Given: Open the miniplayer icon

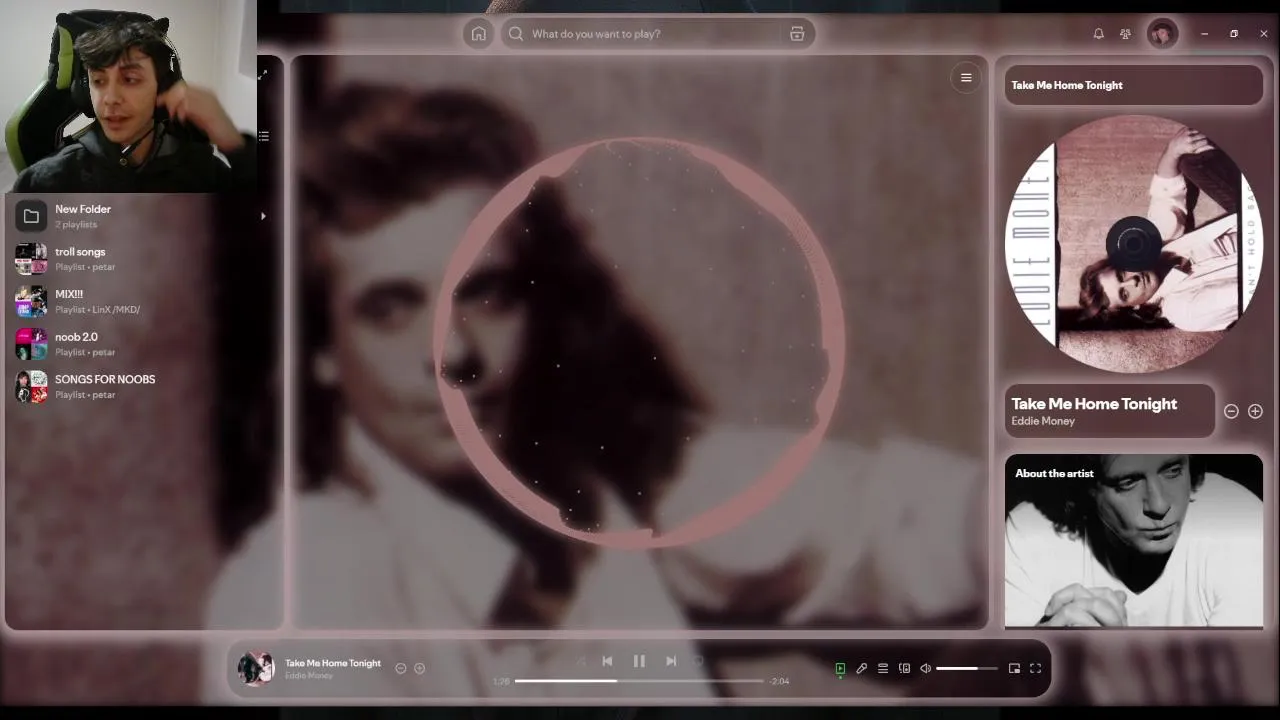Looking at the screenshot, I should pos(1014,668).
